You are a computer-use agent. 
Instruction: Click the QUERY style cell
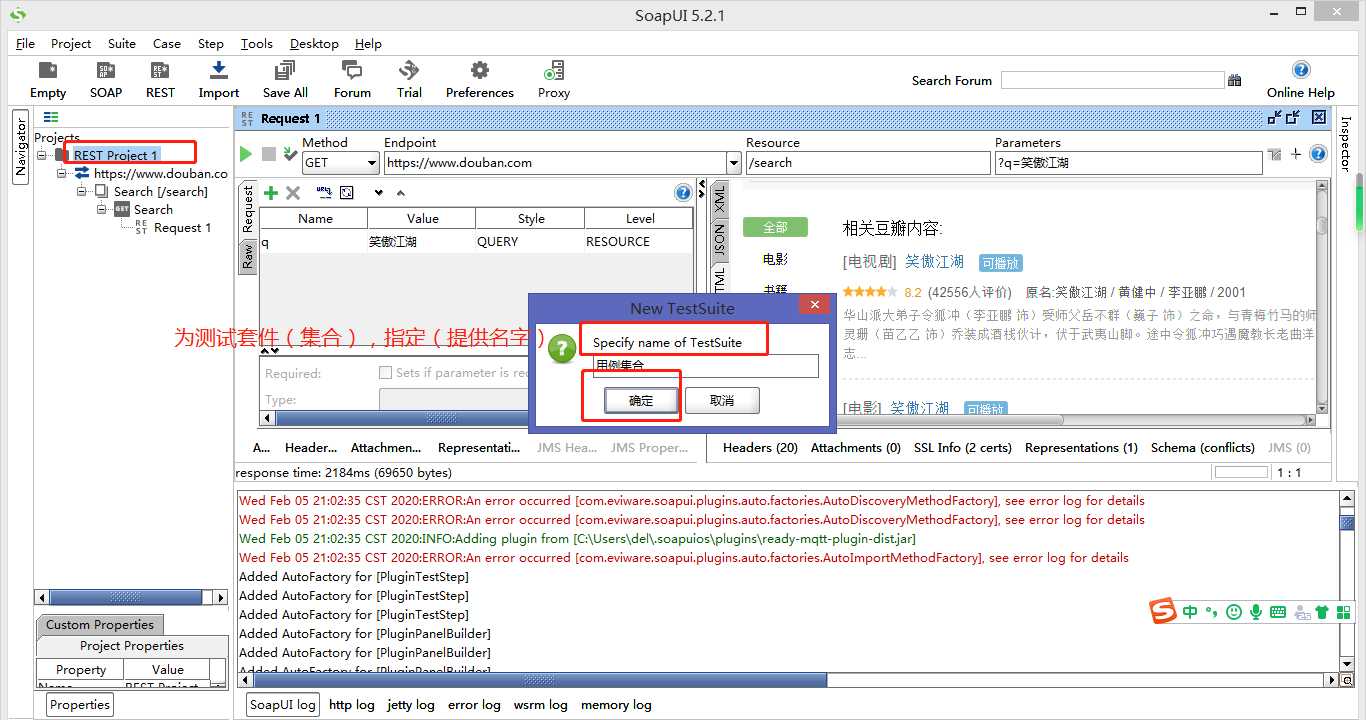pyautogui.click(x=530, y=241)
